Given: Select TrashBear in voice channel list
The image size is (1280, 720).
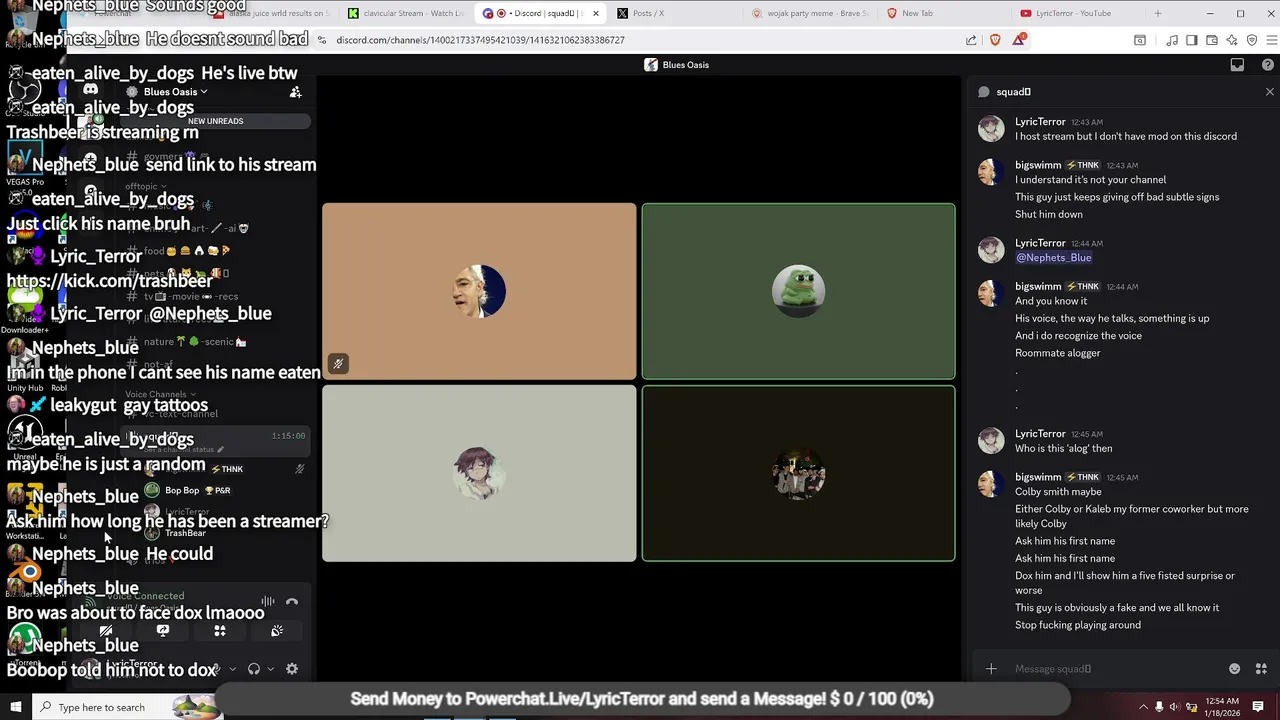Looking at the screenshot, I should 185,533.
